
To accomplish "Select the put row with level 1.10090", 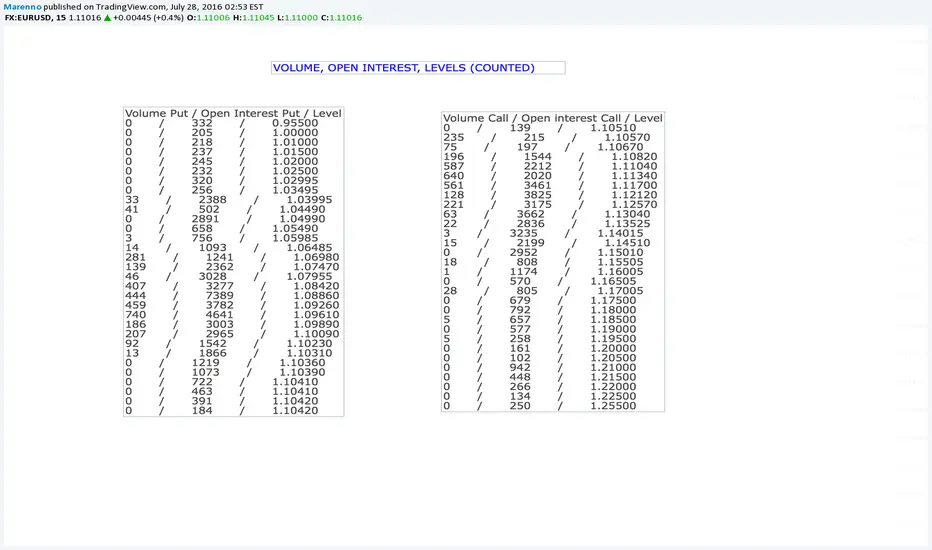I will 232,334.
